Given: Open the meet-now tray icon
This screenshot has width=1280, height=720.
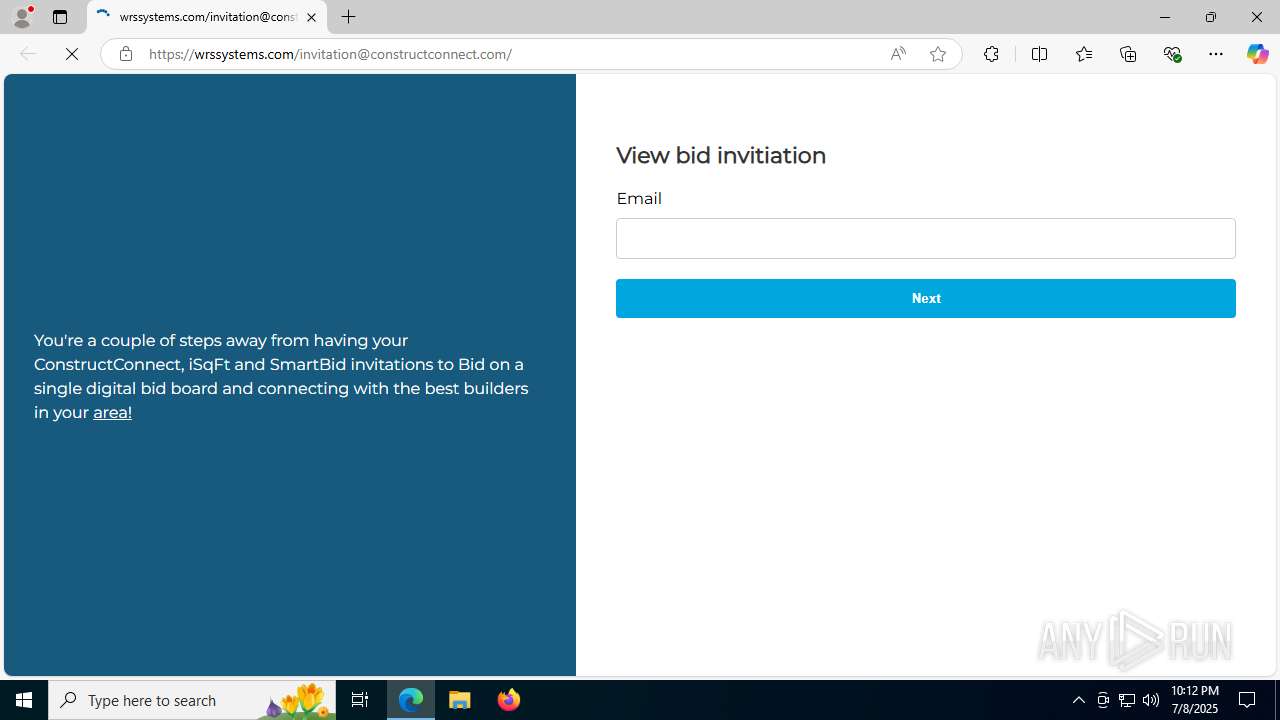Looking at the screenshot, I should pyautogui.click(x=1103, y=700).
